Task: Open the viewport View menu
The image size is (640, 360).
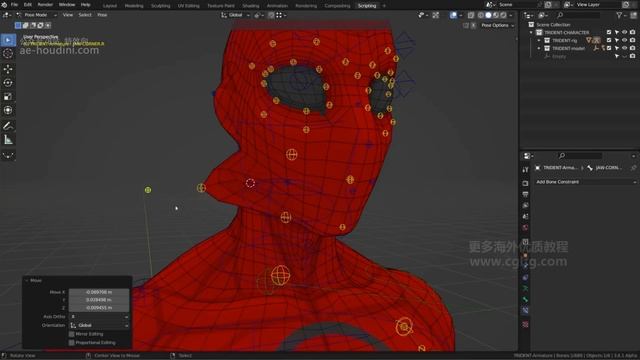Action: coord(68,15)
